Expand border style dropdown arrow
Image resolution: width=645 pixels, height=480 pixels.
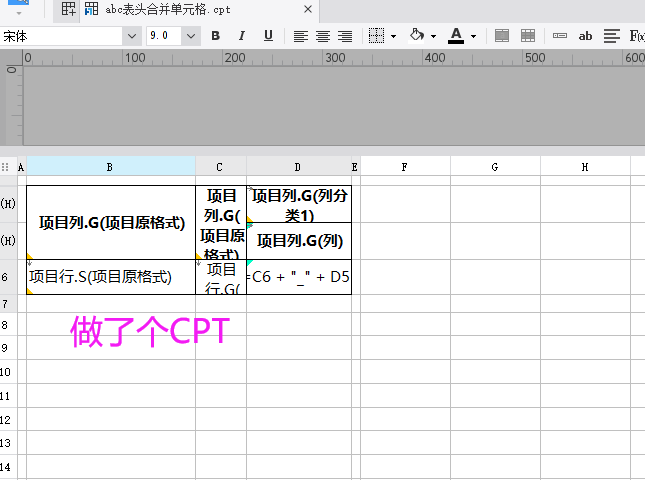click(394, 36)
